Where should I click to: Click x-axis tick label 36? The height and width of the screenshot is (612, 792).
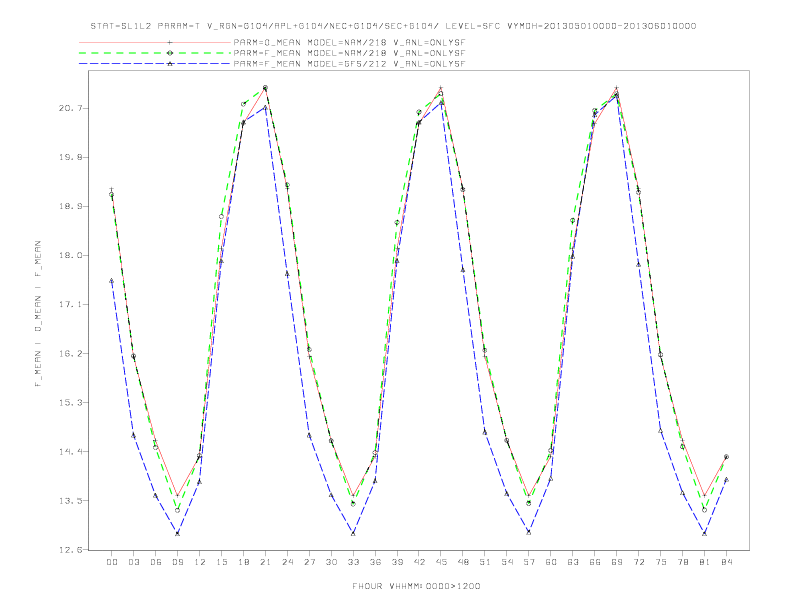pos(375,562)
